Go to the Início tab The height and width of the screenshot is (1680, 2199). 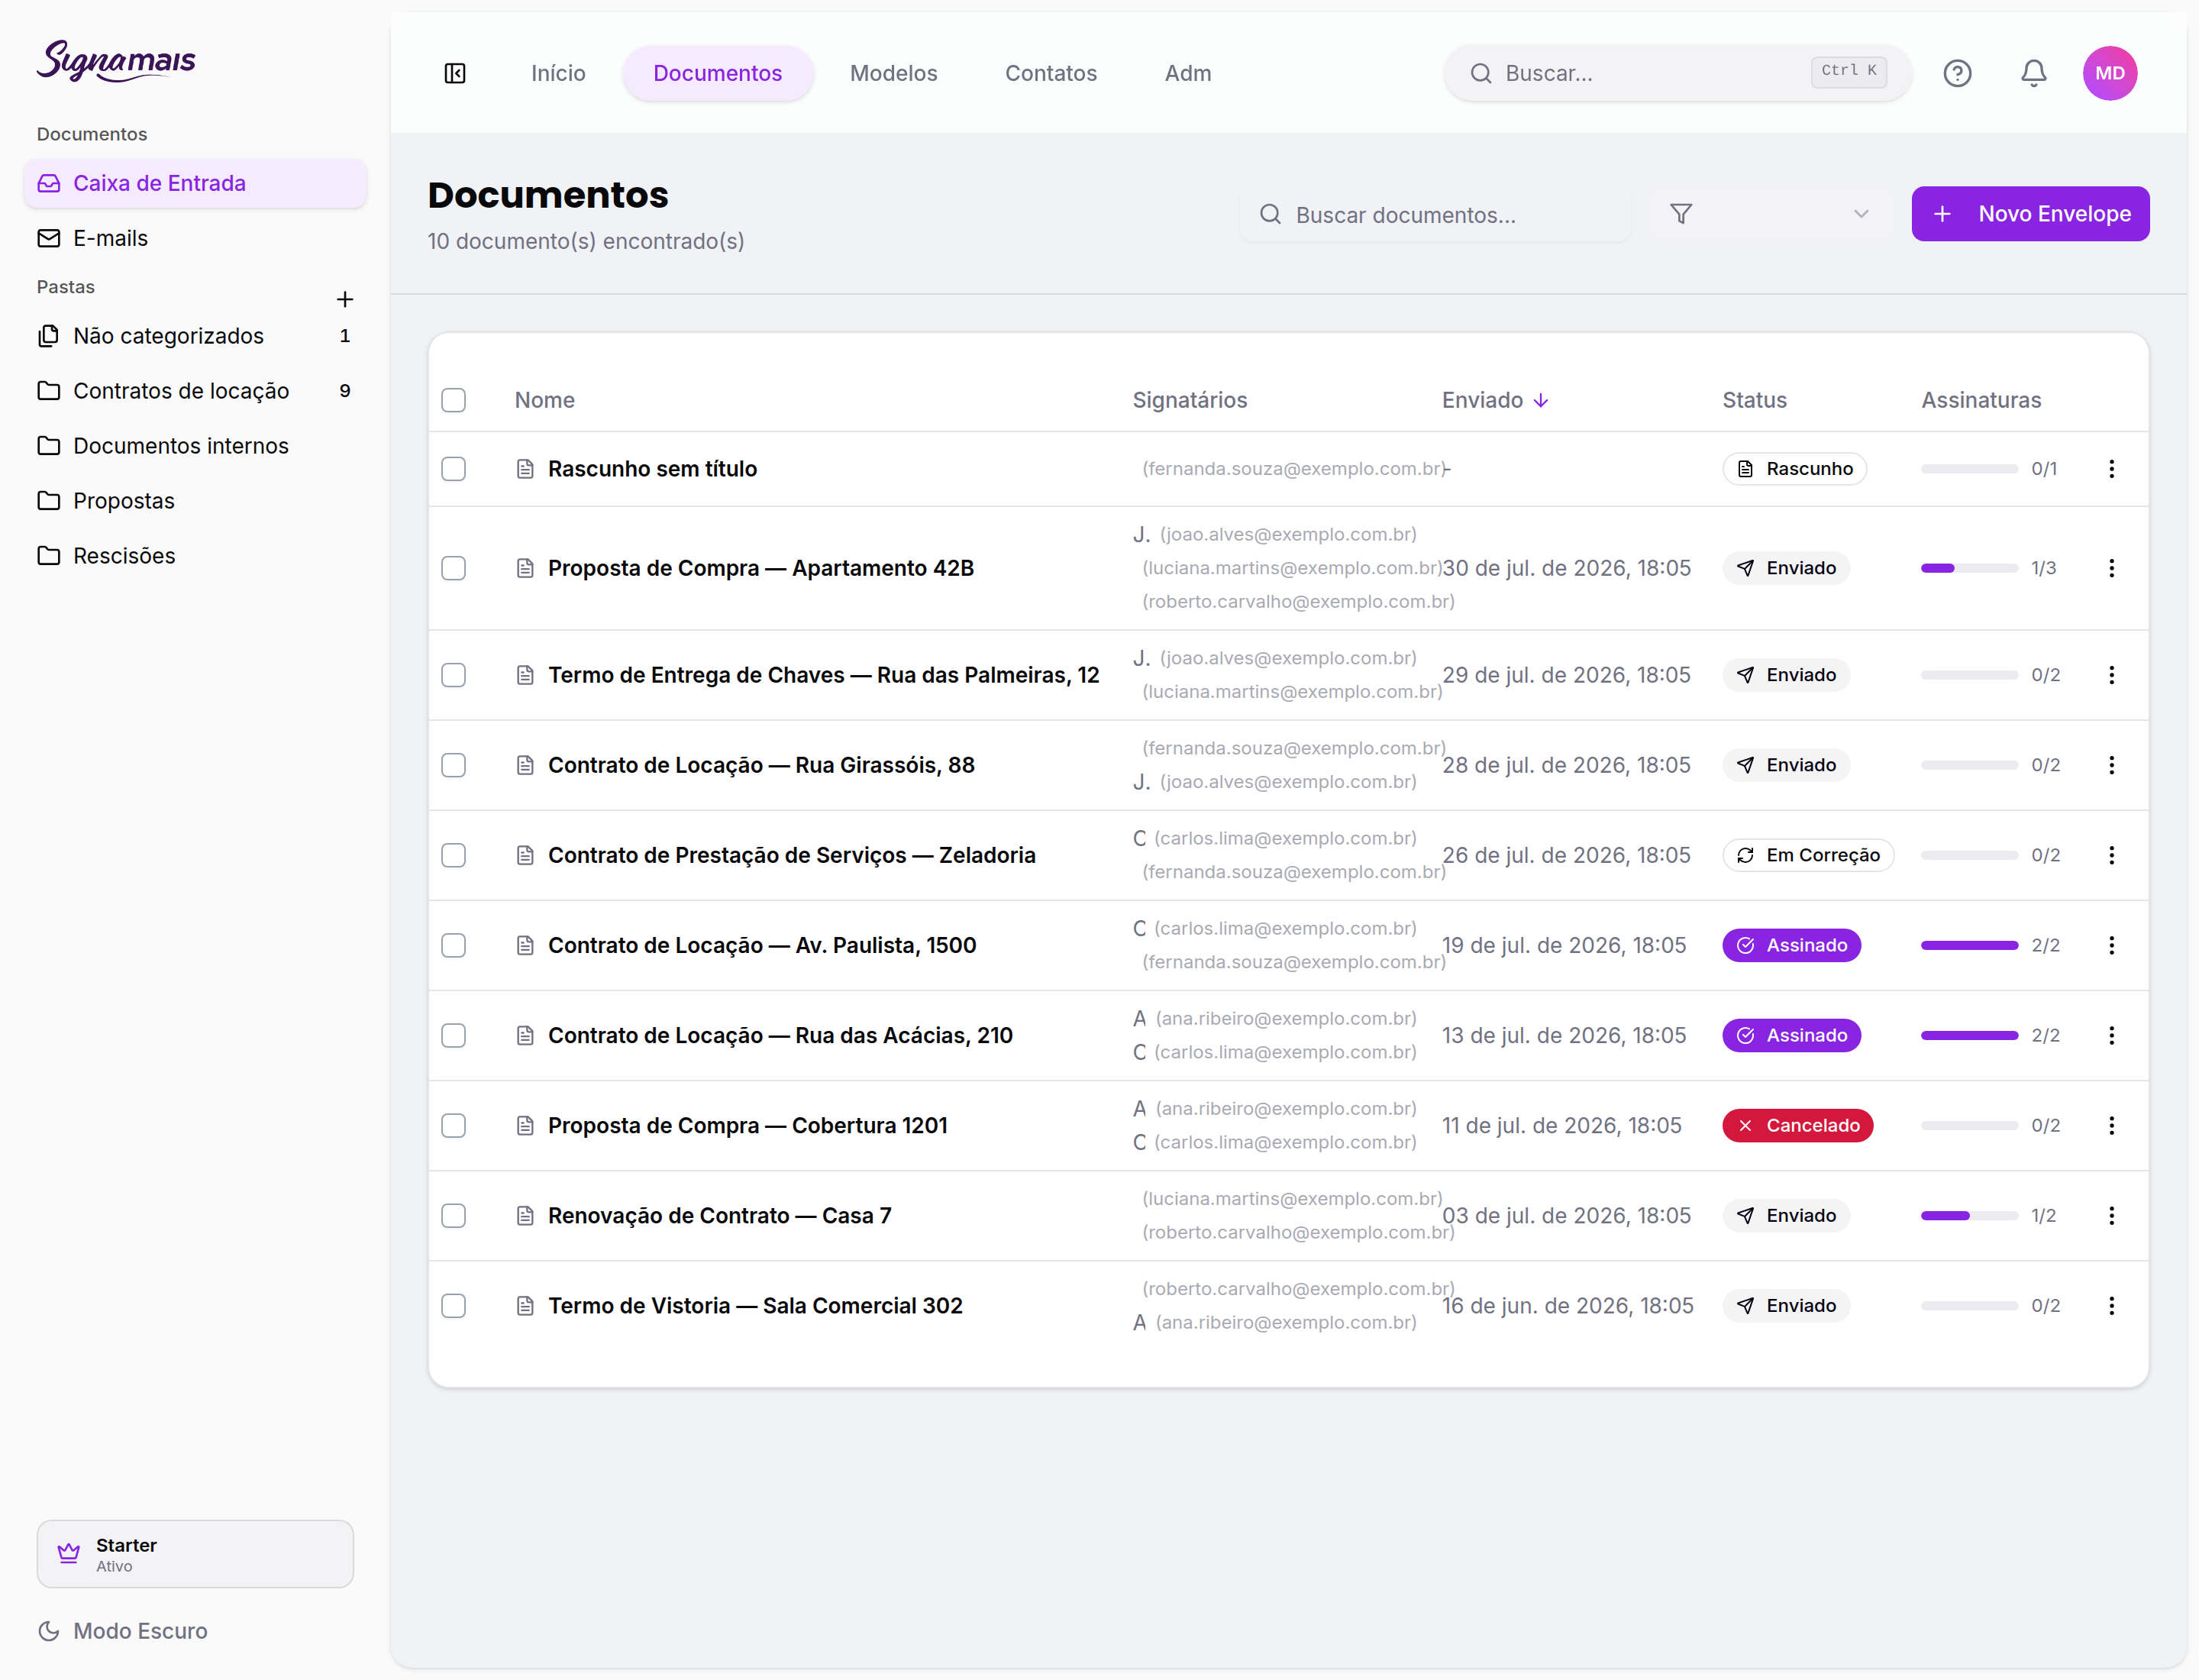click(558, 73)
